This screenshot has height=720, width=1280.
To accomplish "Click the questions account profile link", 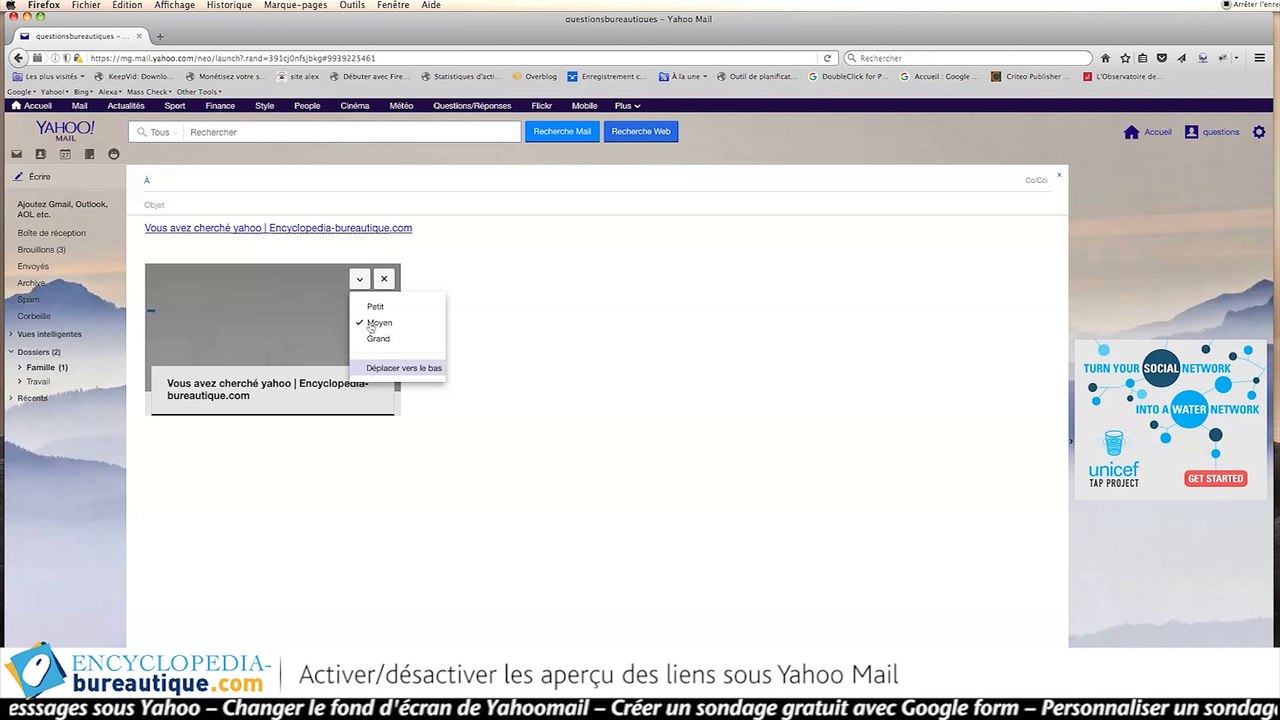I will (x=1212, y=132).
